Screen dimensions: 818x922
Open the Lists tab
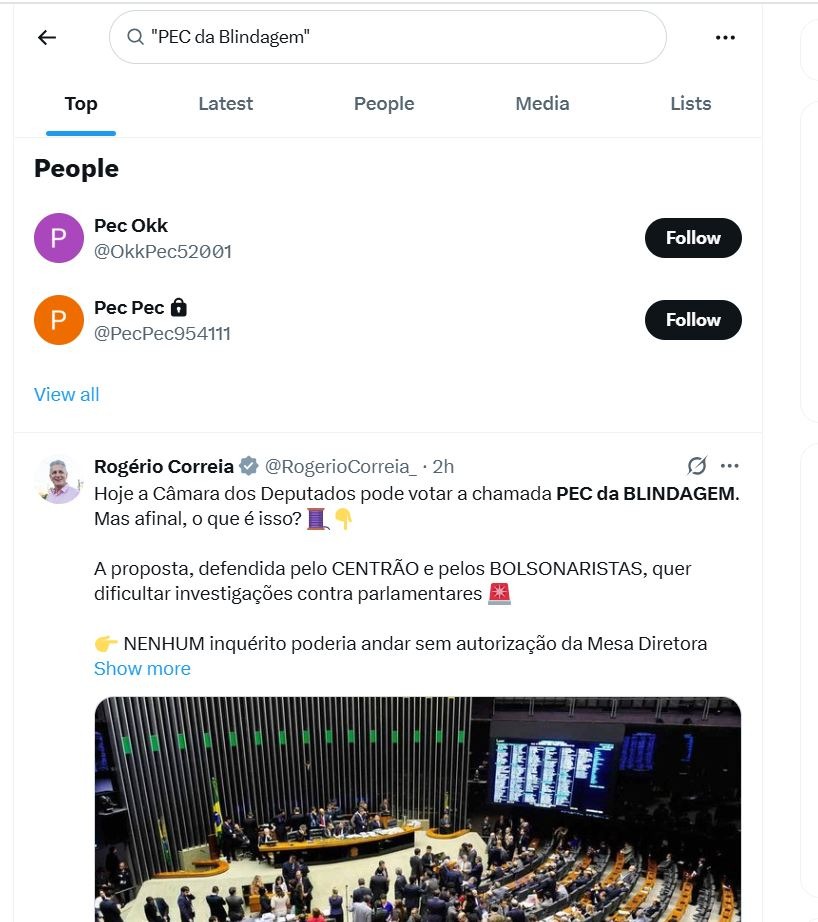(x=690, y=104)
